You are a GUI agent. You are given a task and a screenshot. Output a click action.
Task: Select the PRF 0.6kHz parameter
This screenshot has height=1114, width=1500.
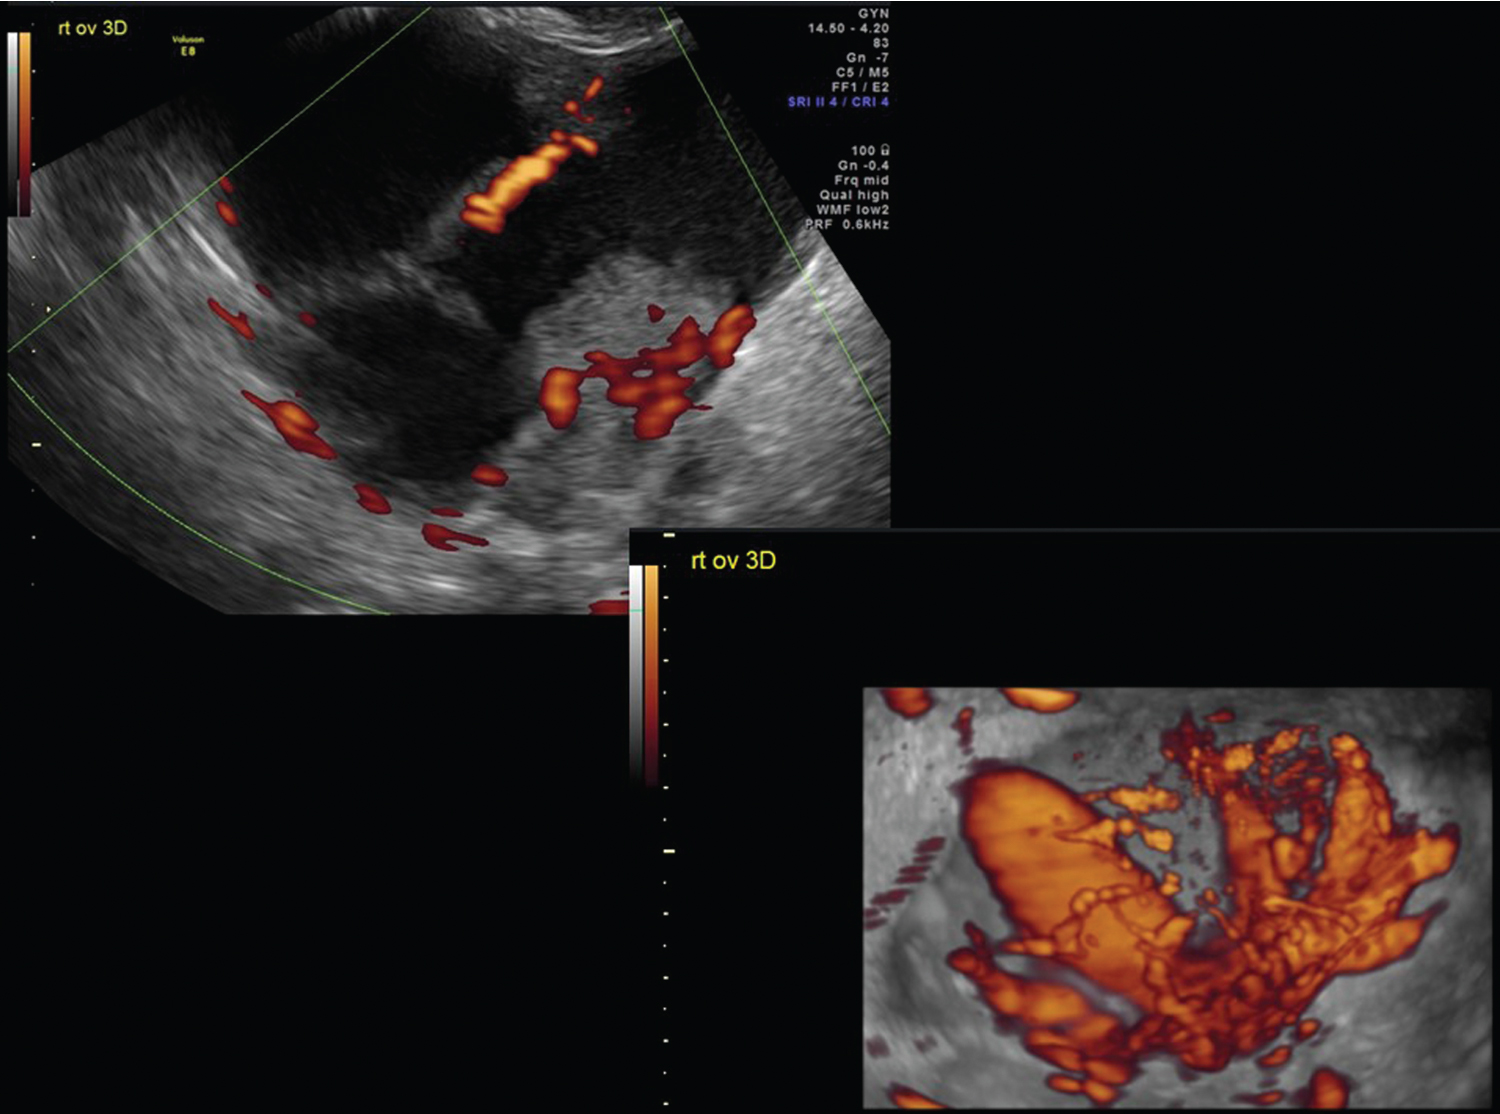849,225
